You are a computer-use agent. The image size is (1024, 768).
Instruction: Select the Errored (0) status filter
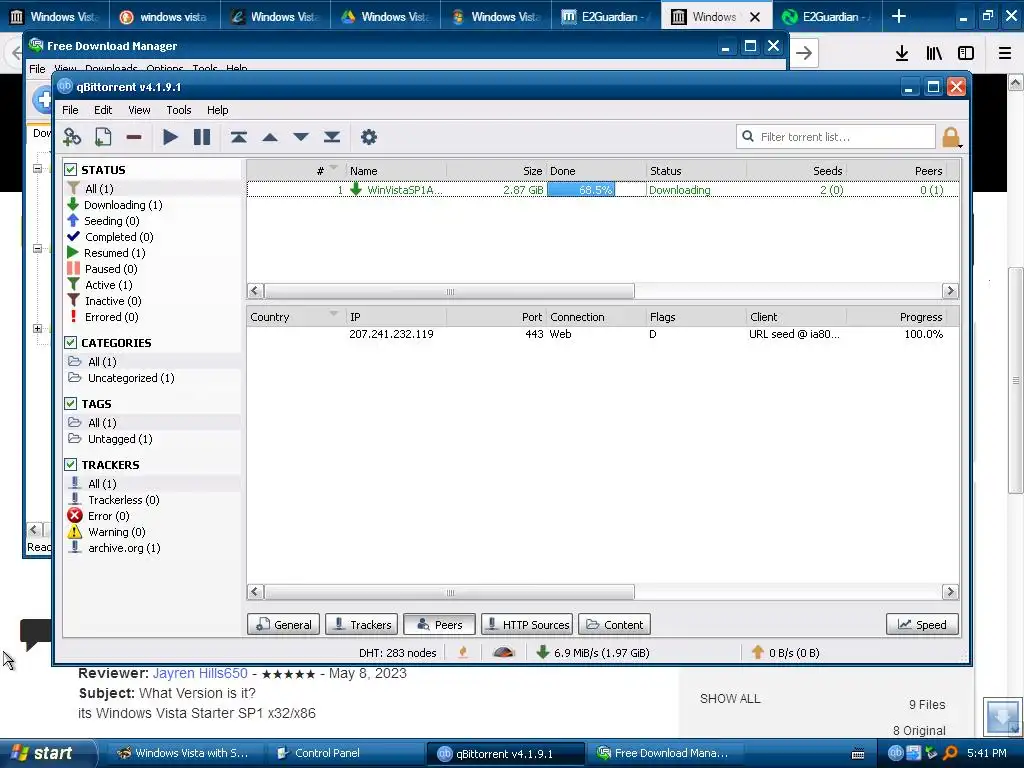[x=112, y=317]
